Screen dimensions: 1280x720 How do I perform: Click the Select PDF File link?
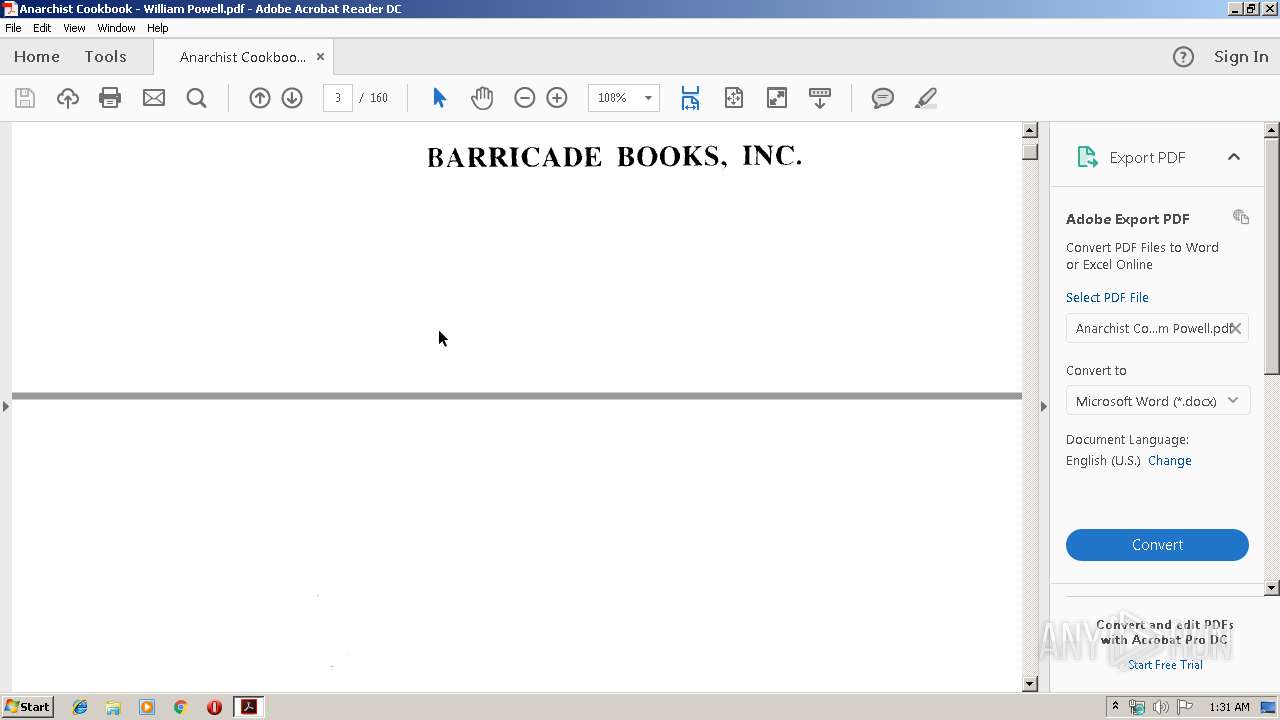[1107, 297]
